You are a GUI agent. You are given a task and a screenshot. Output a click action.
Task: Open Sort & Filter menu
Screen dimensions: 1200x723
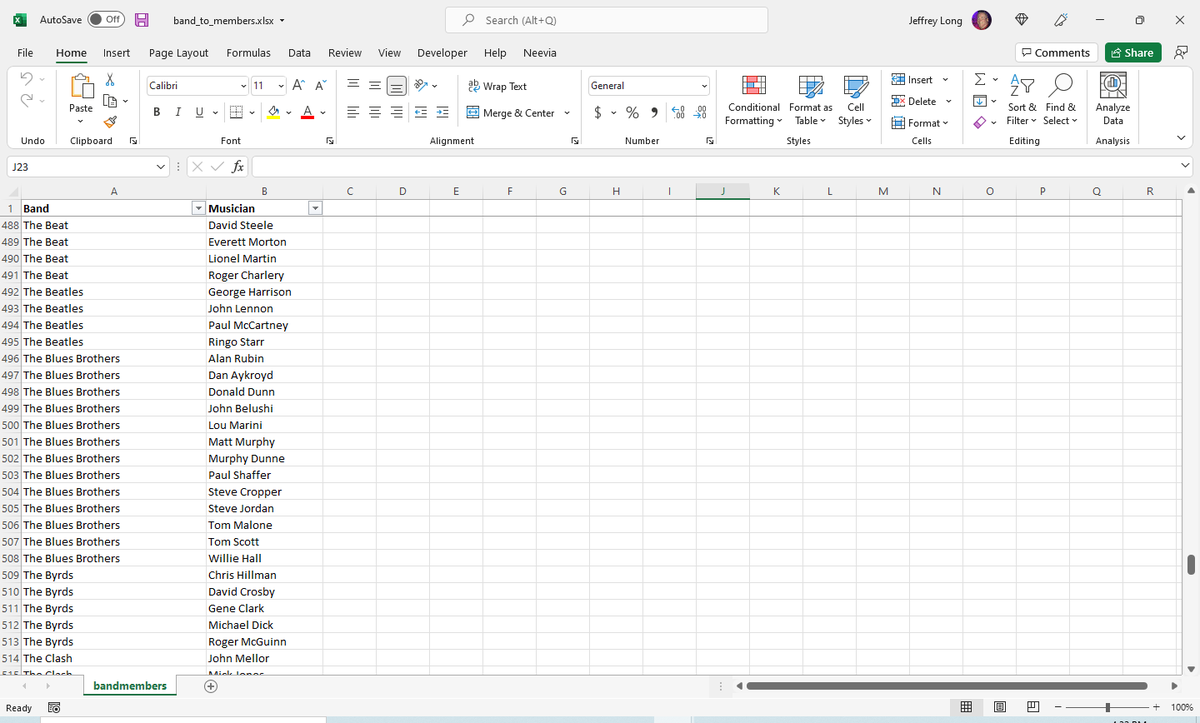coord(1021,101)
